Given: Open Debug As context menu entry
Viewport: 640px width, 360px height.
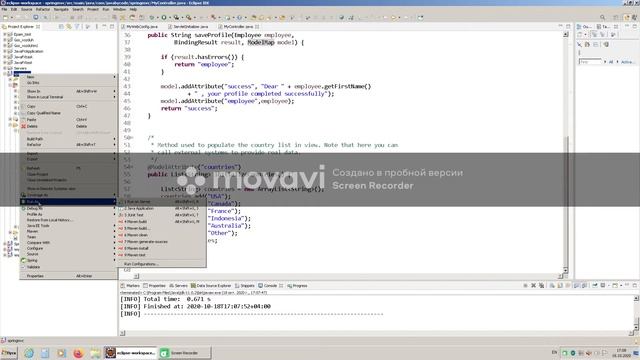Looking at the screenshot, I should pos(68,208).
